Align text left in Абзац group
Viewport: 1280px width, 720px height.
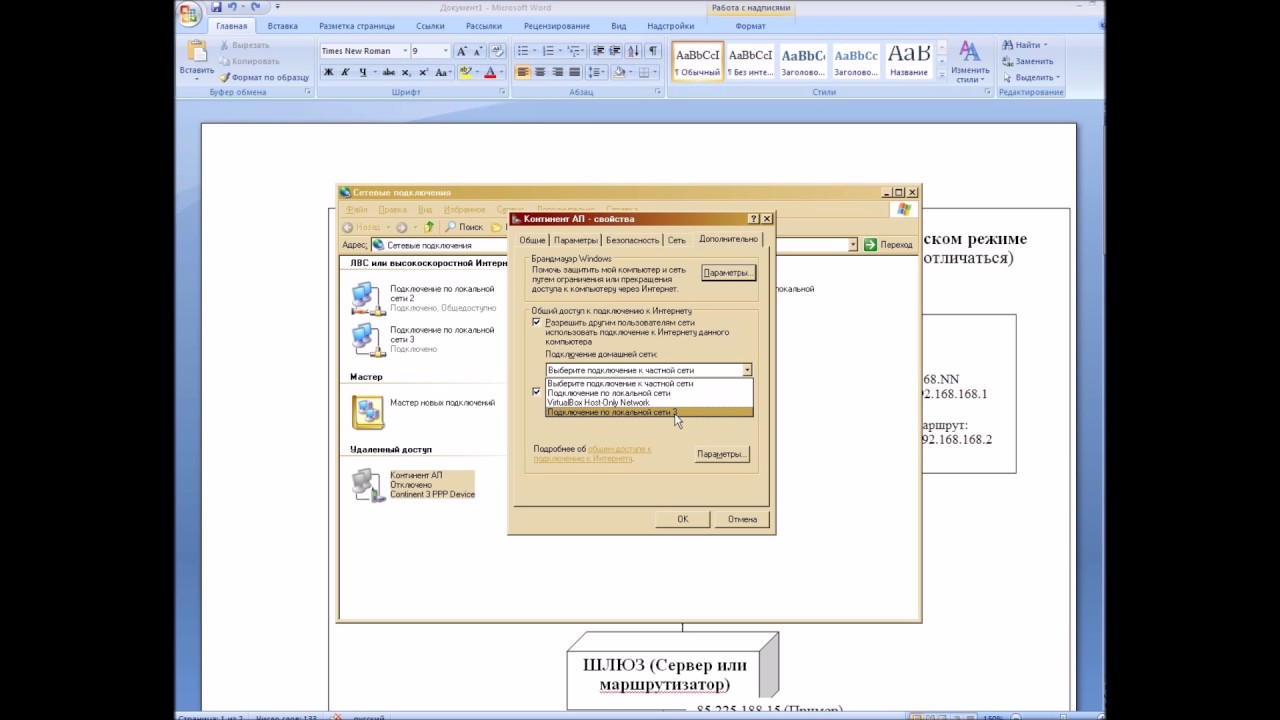523,72
